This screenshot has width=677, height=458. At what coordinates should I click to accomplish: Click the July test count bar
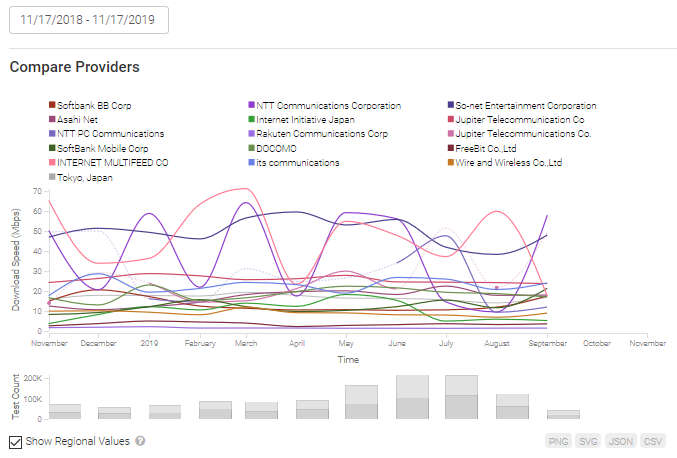click(x=462, y=397)
